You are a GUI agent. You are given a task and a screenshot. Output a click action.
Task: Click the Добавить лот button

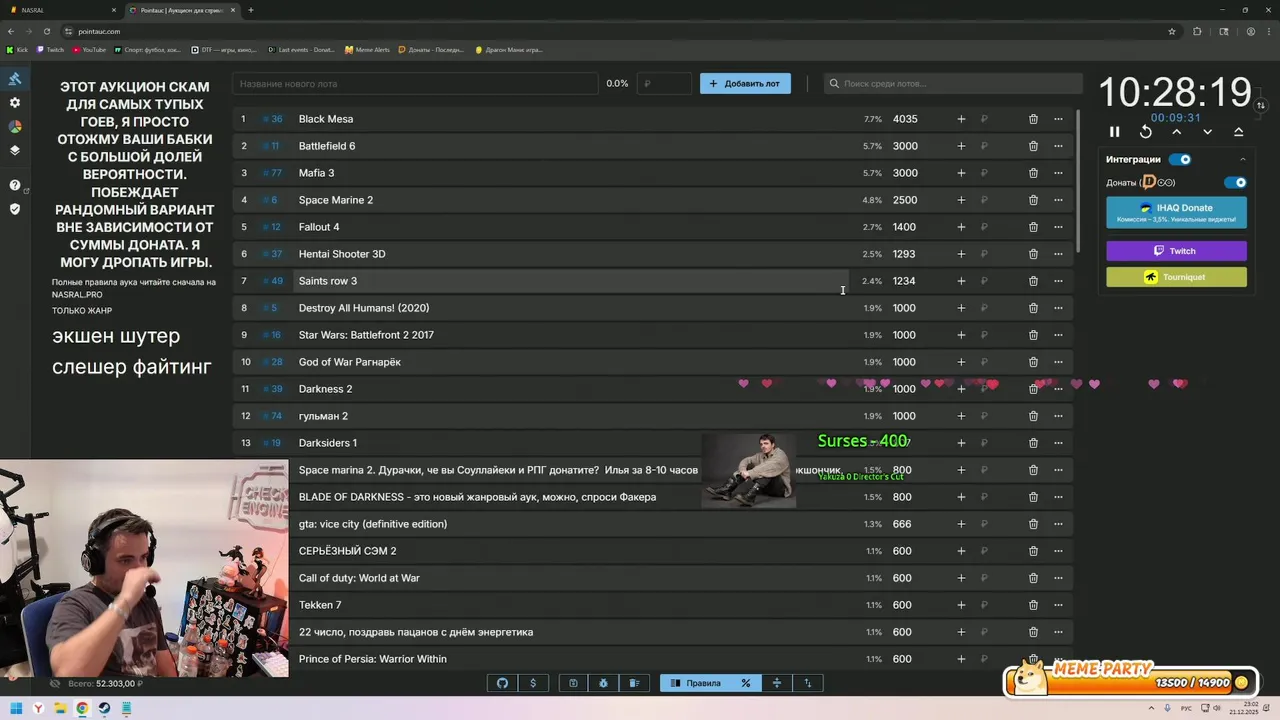(x=745, y=84)
